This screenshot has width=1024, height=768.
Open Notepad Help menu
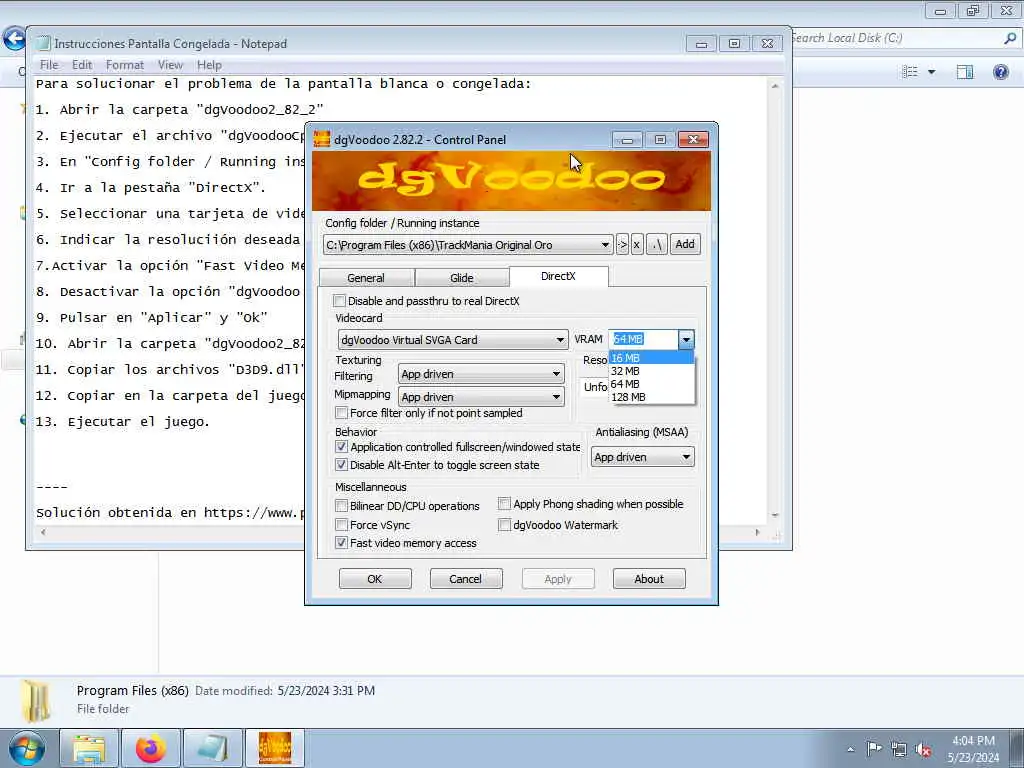(x=210, y=65)
